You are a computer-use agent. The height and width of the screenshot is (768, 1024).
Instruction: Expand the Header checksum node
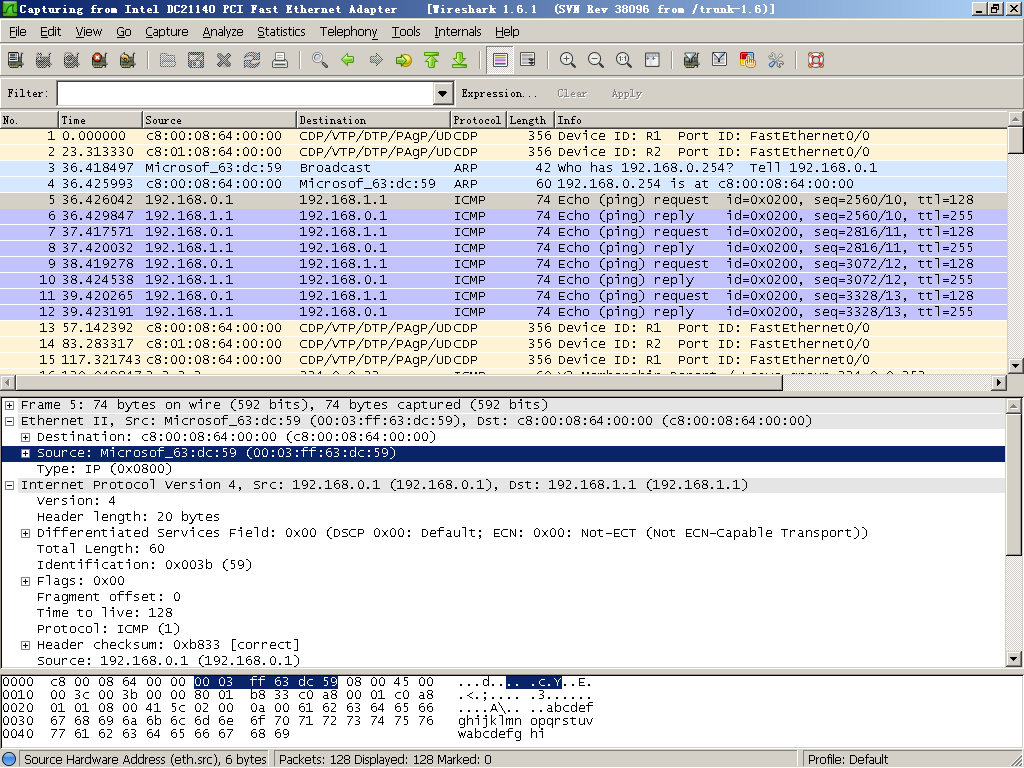[x=25, y=645]
